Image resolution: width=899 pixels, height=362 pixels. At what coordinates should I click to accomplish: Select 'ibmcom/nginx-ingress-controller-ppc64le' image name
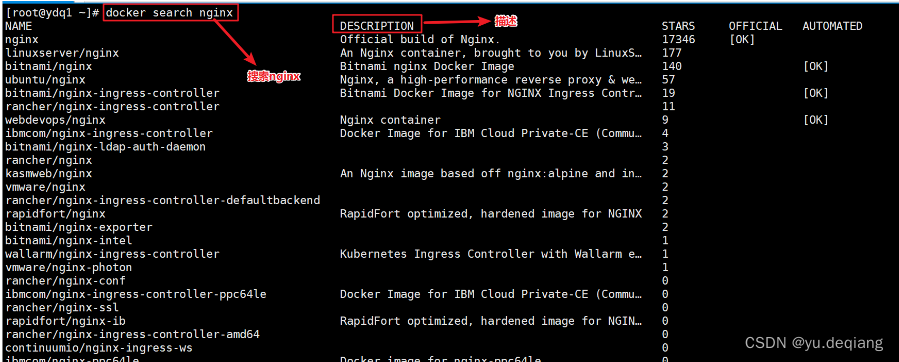(136, 294)
